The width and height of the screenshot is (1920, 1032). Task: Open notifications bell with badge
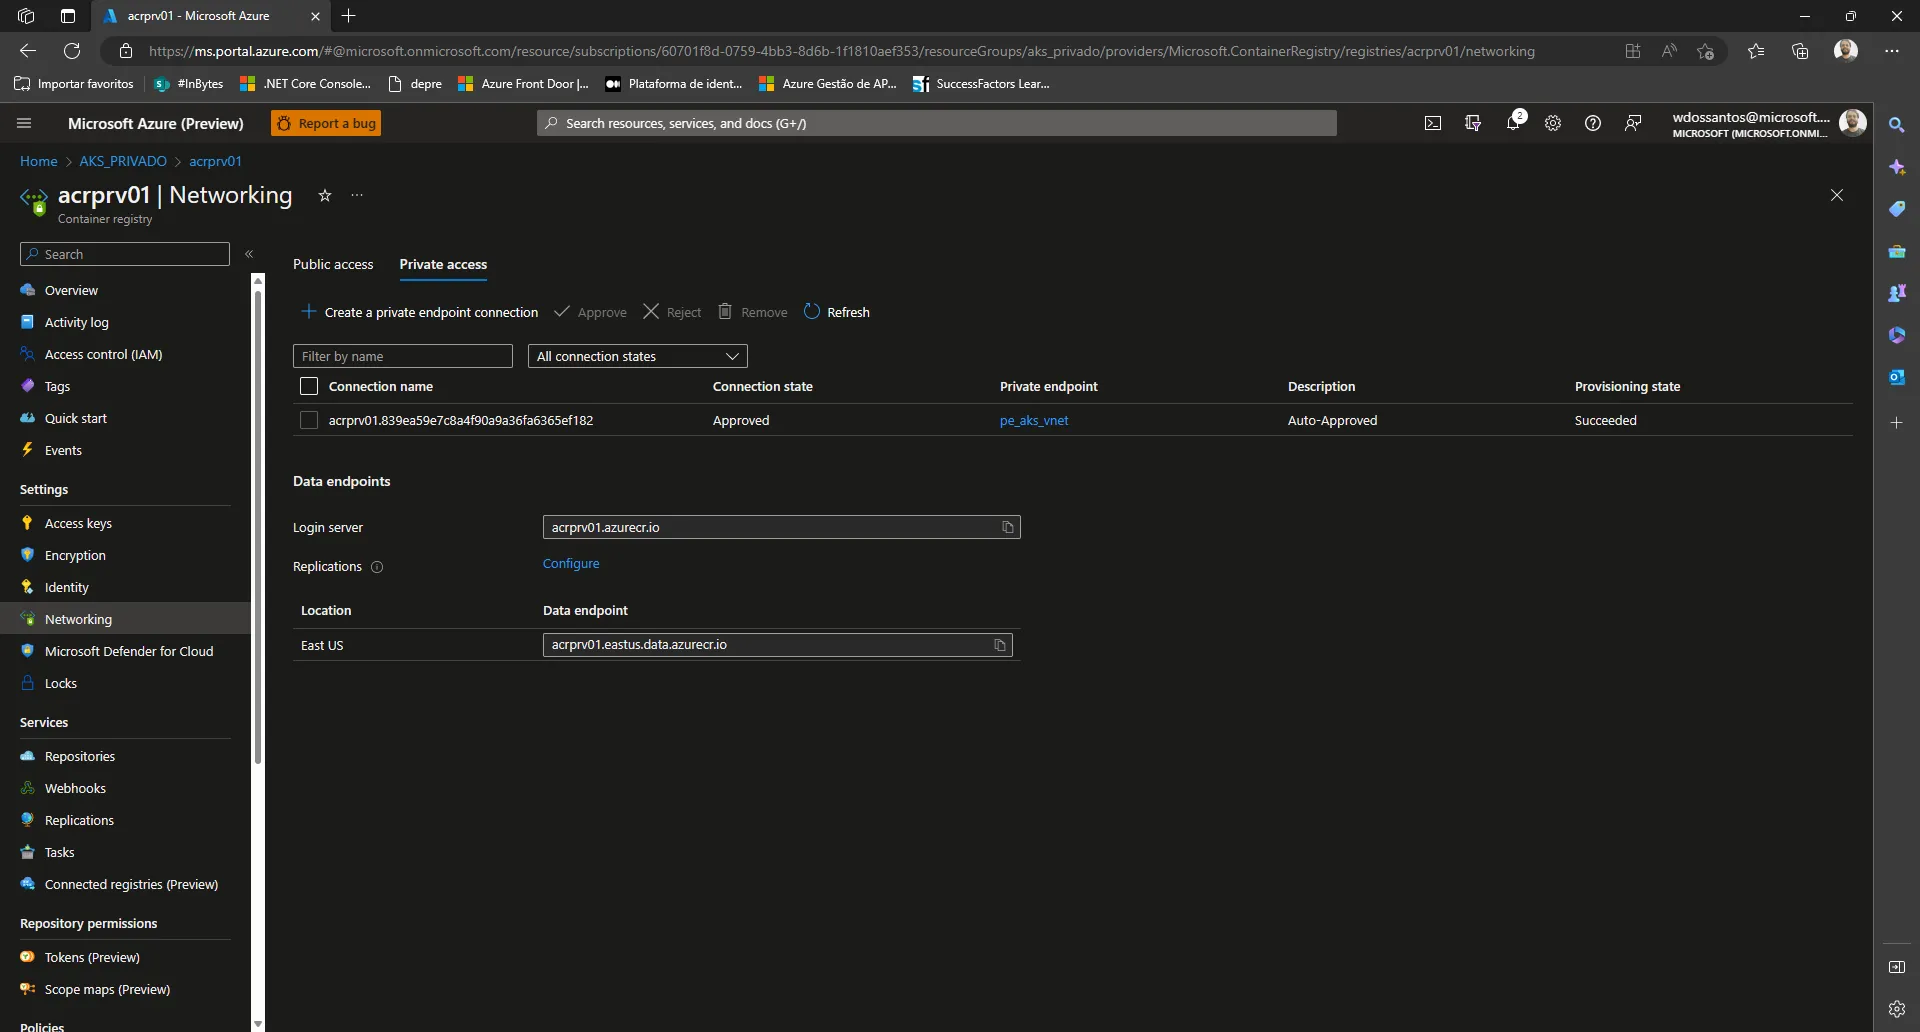click(x=1514, y=122)
